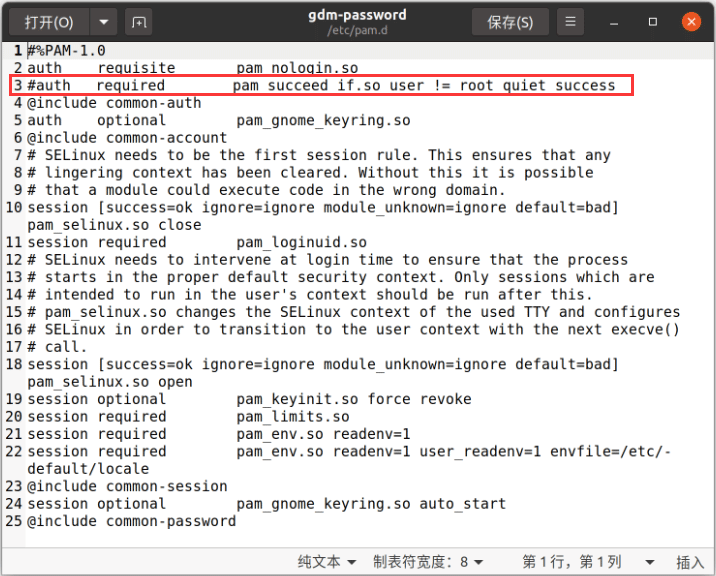Maximize the gedit window

[x=653, y=21]
